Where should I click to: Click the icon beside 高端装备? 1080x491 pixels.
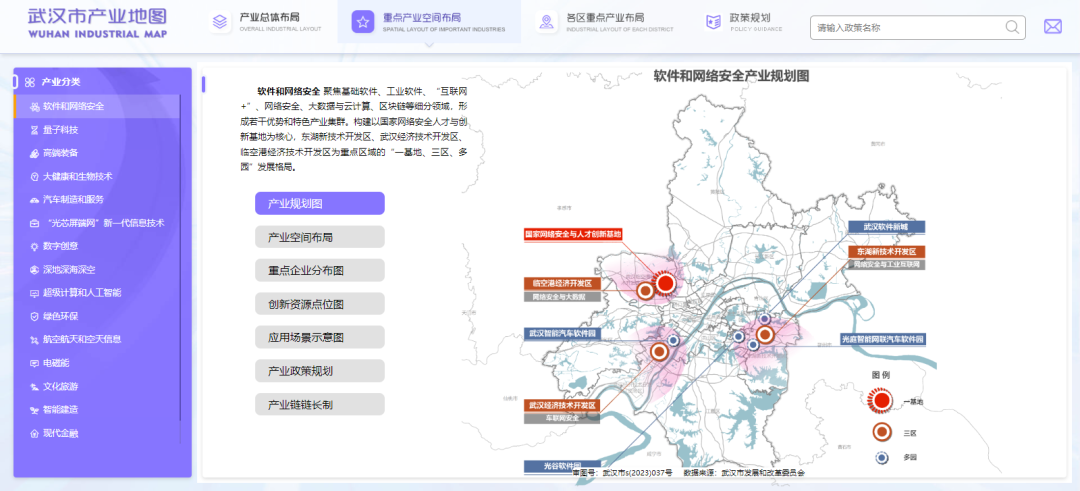(34, 154)
